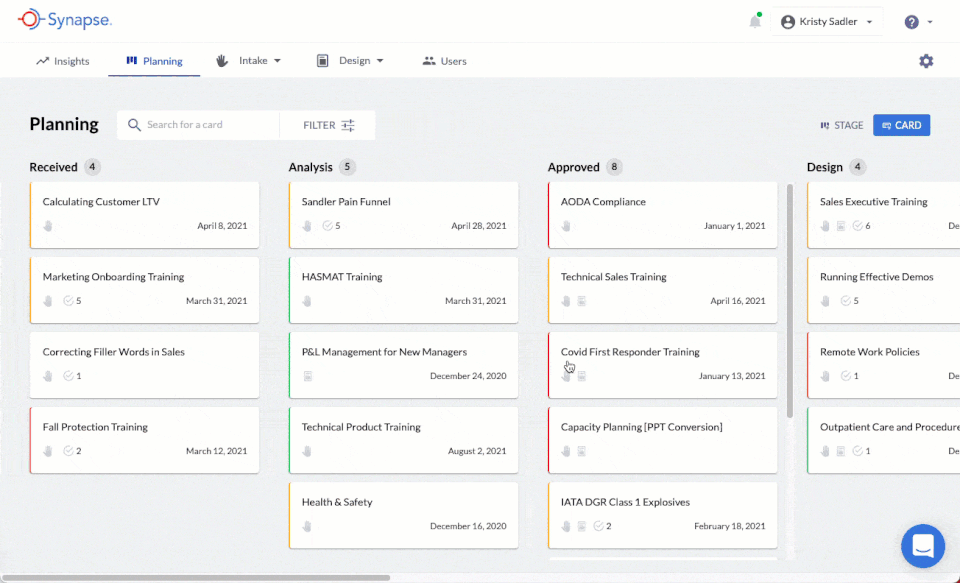Click task check icon on Running Effective Demos card
960x583 pixels.
click(846, 301)
